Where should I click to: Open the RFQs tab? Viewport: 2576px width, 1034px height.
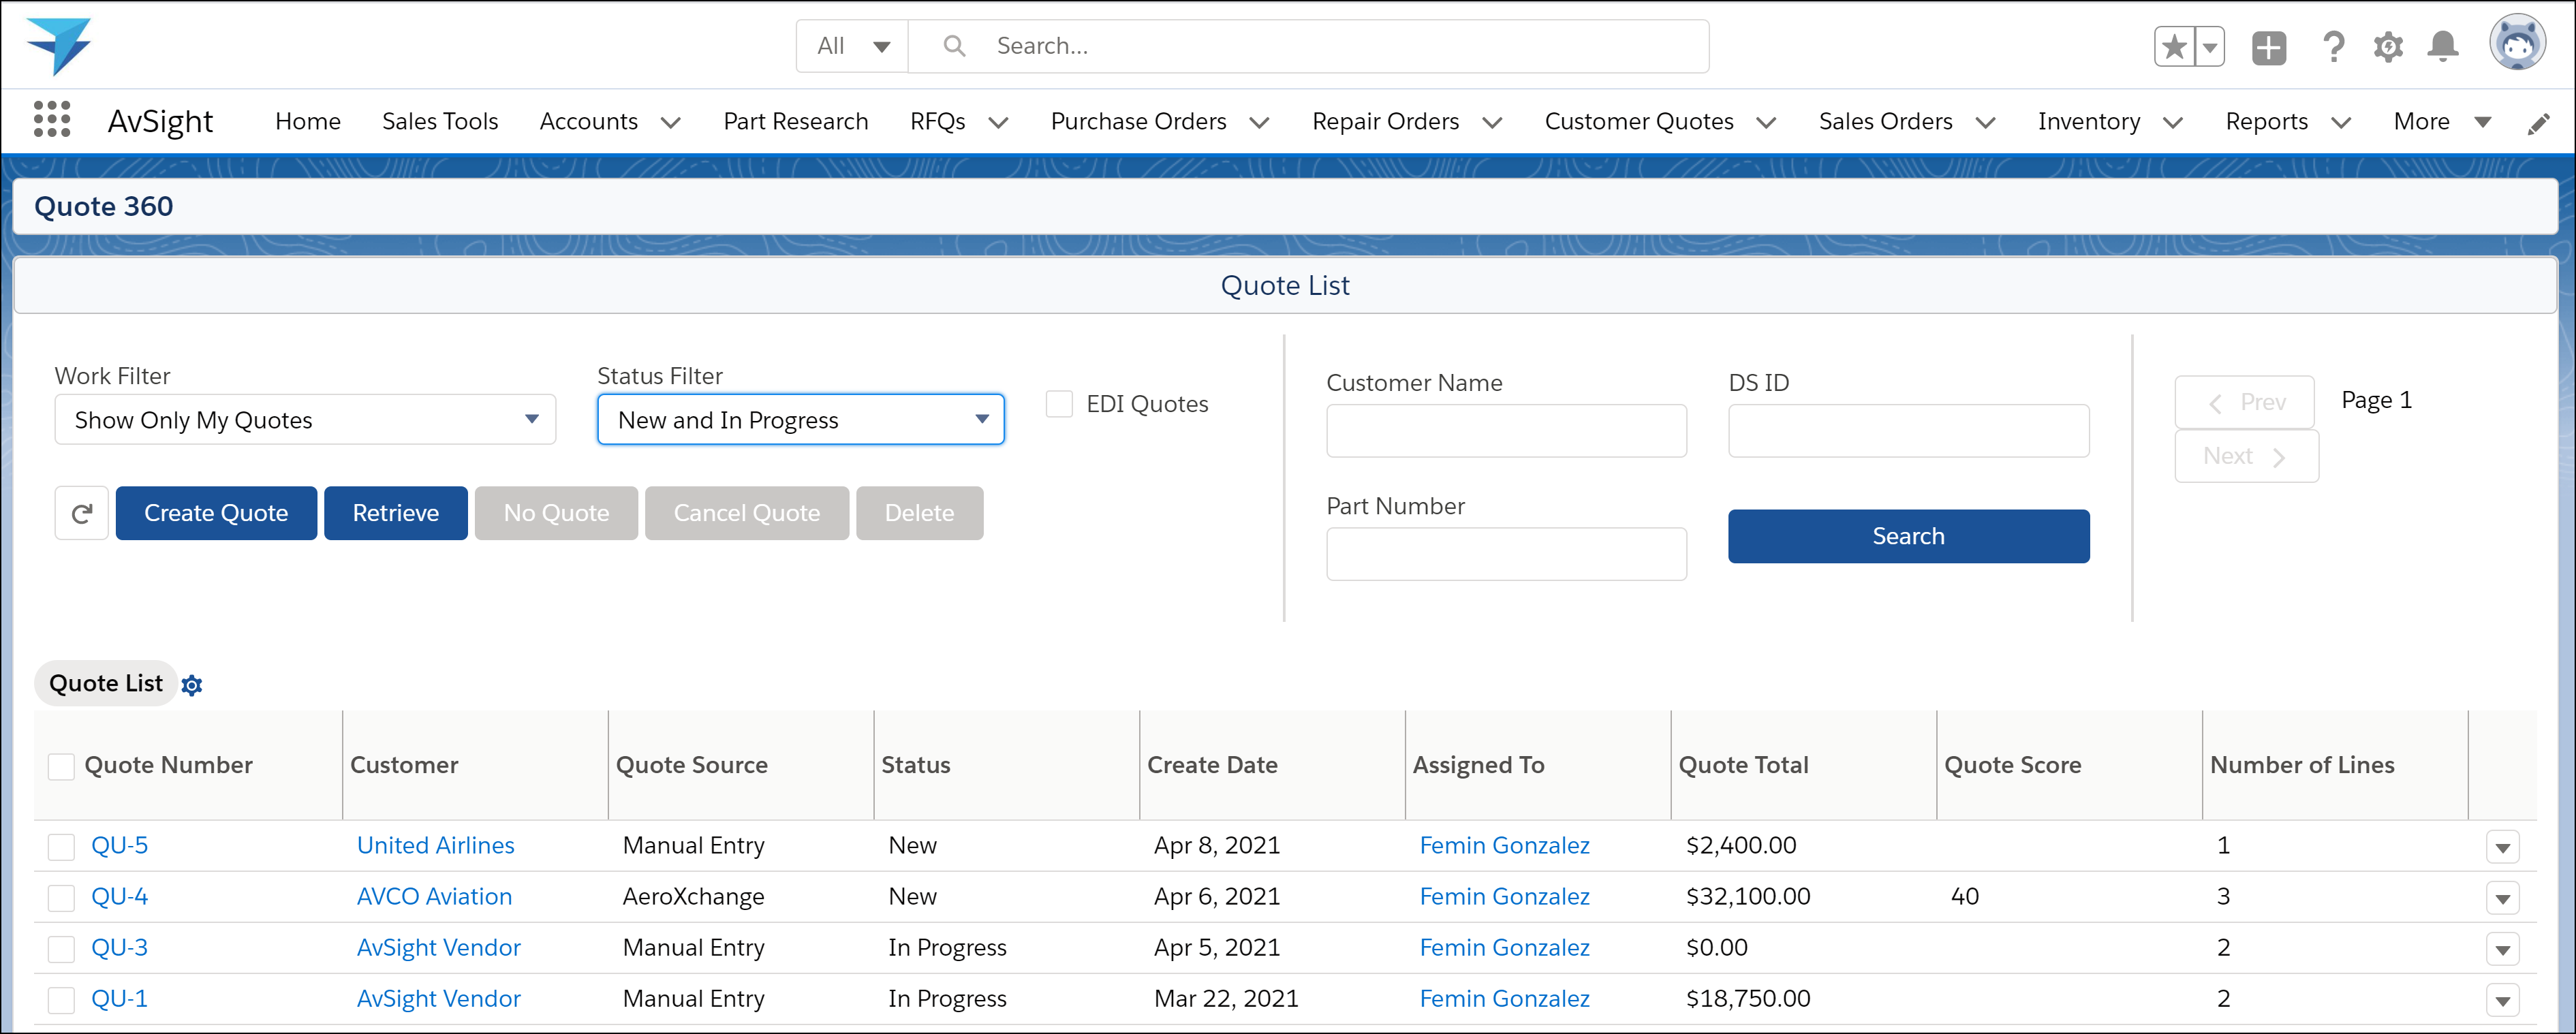coord(938,121)
